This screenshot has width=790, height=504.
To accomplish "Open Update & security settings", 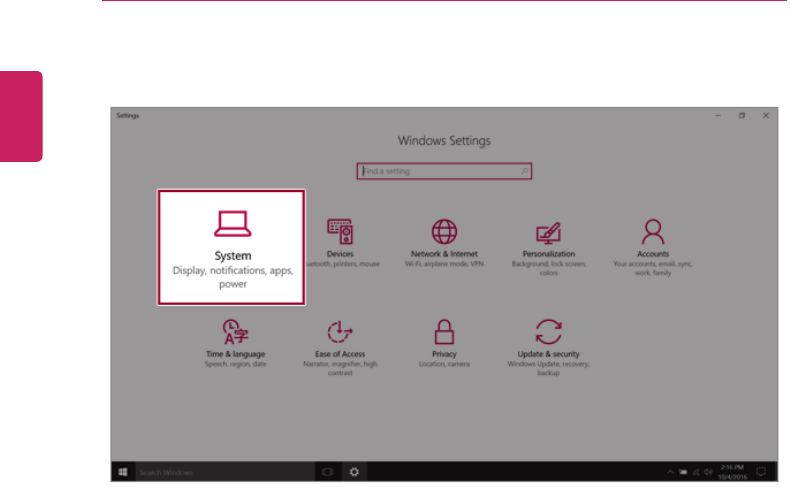I will pyautogui.click(x=548, y=347).
